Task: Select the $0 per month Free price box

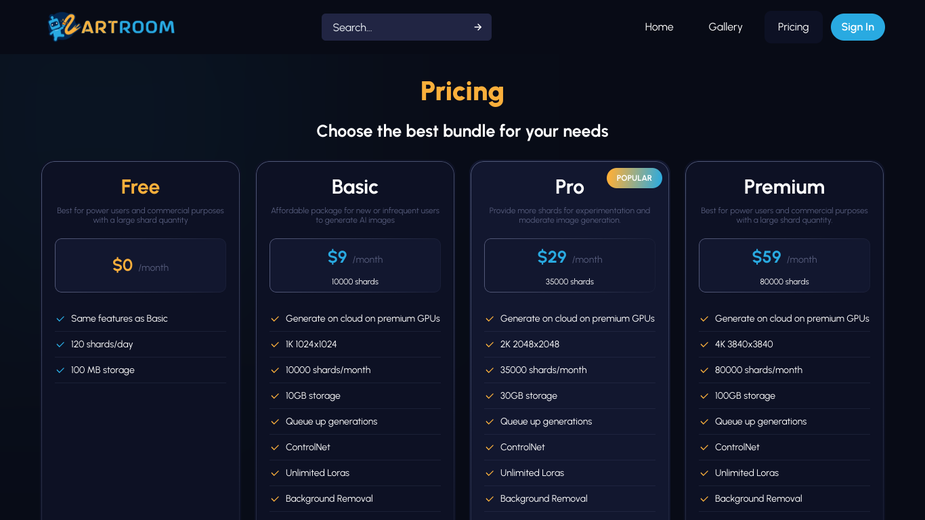Action: (140, 265)
